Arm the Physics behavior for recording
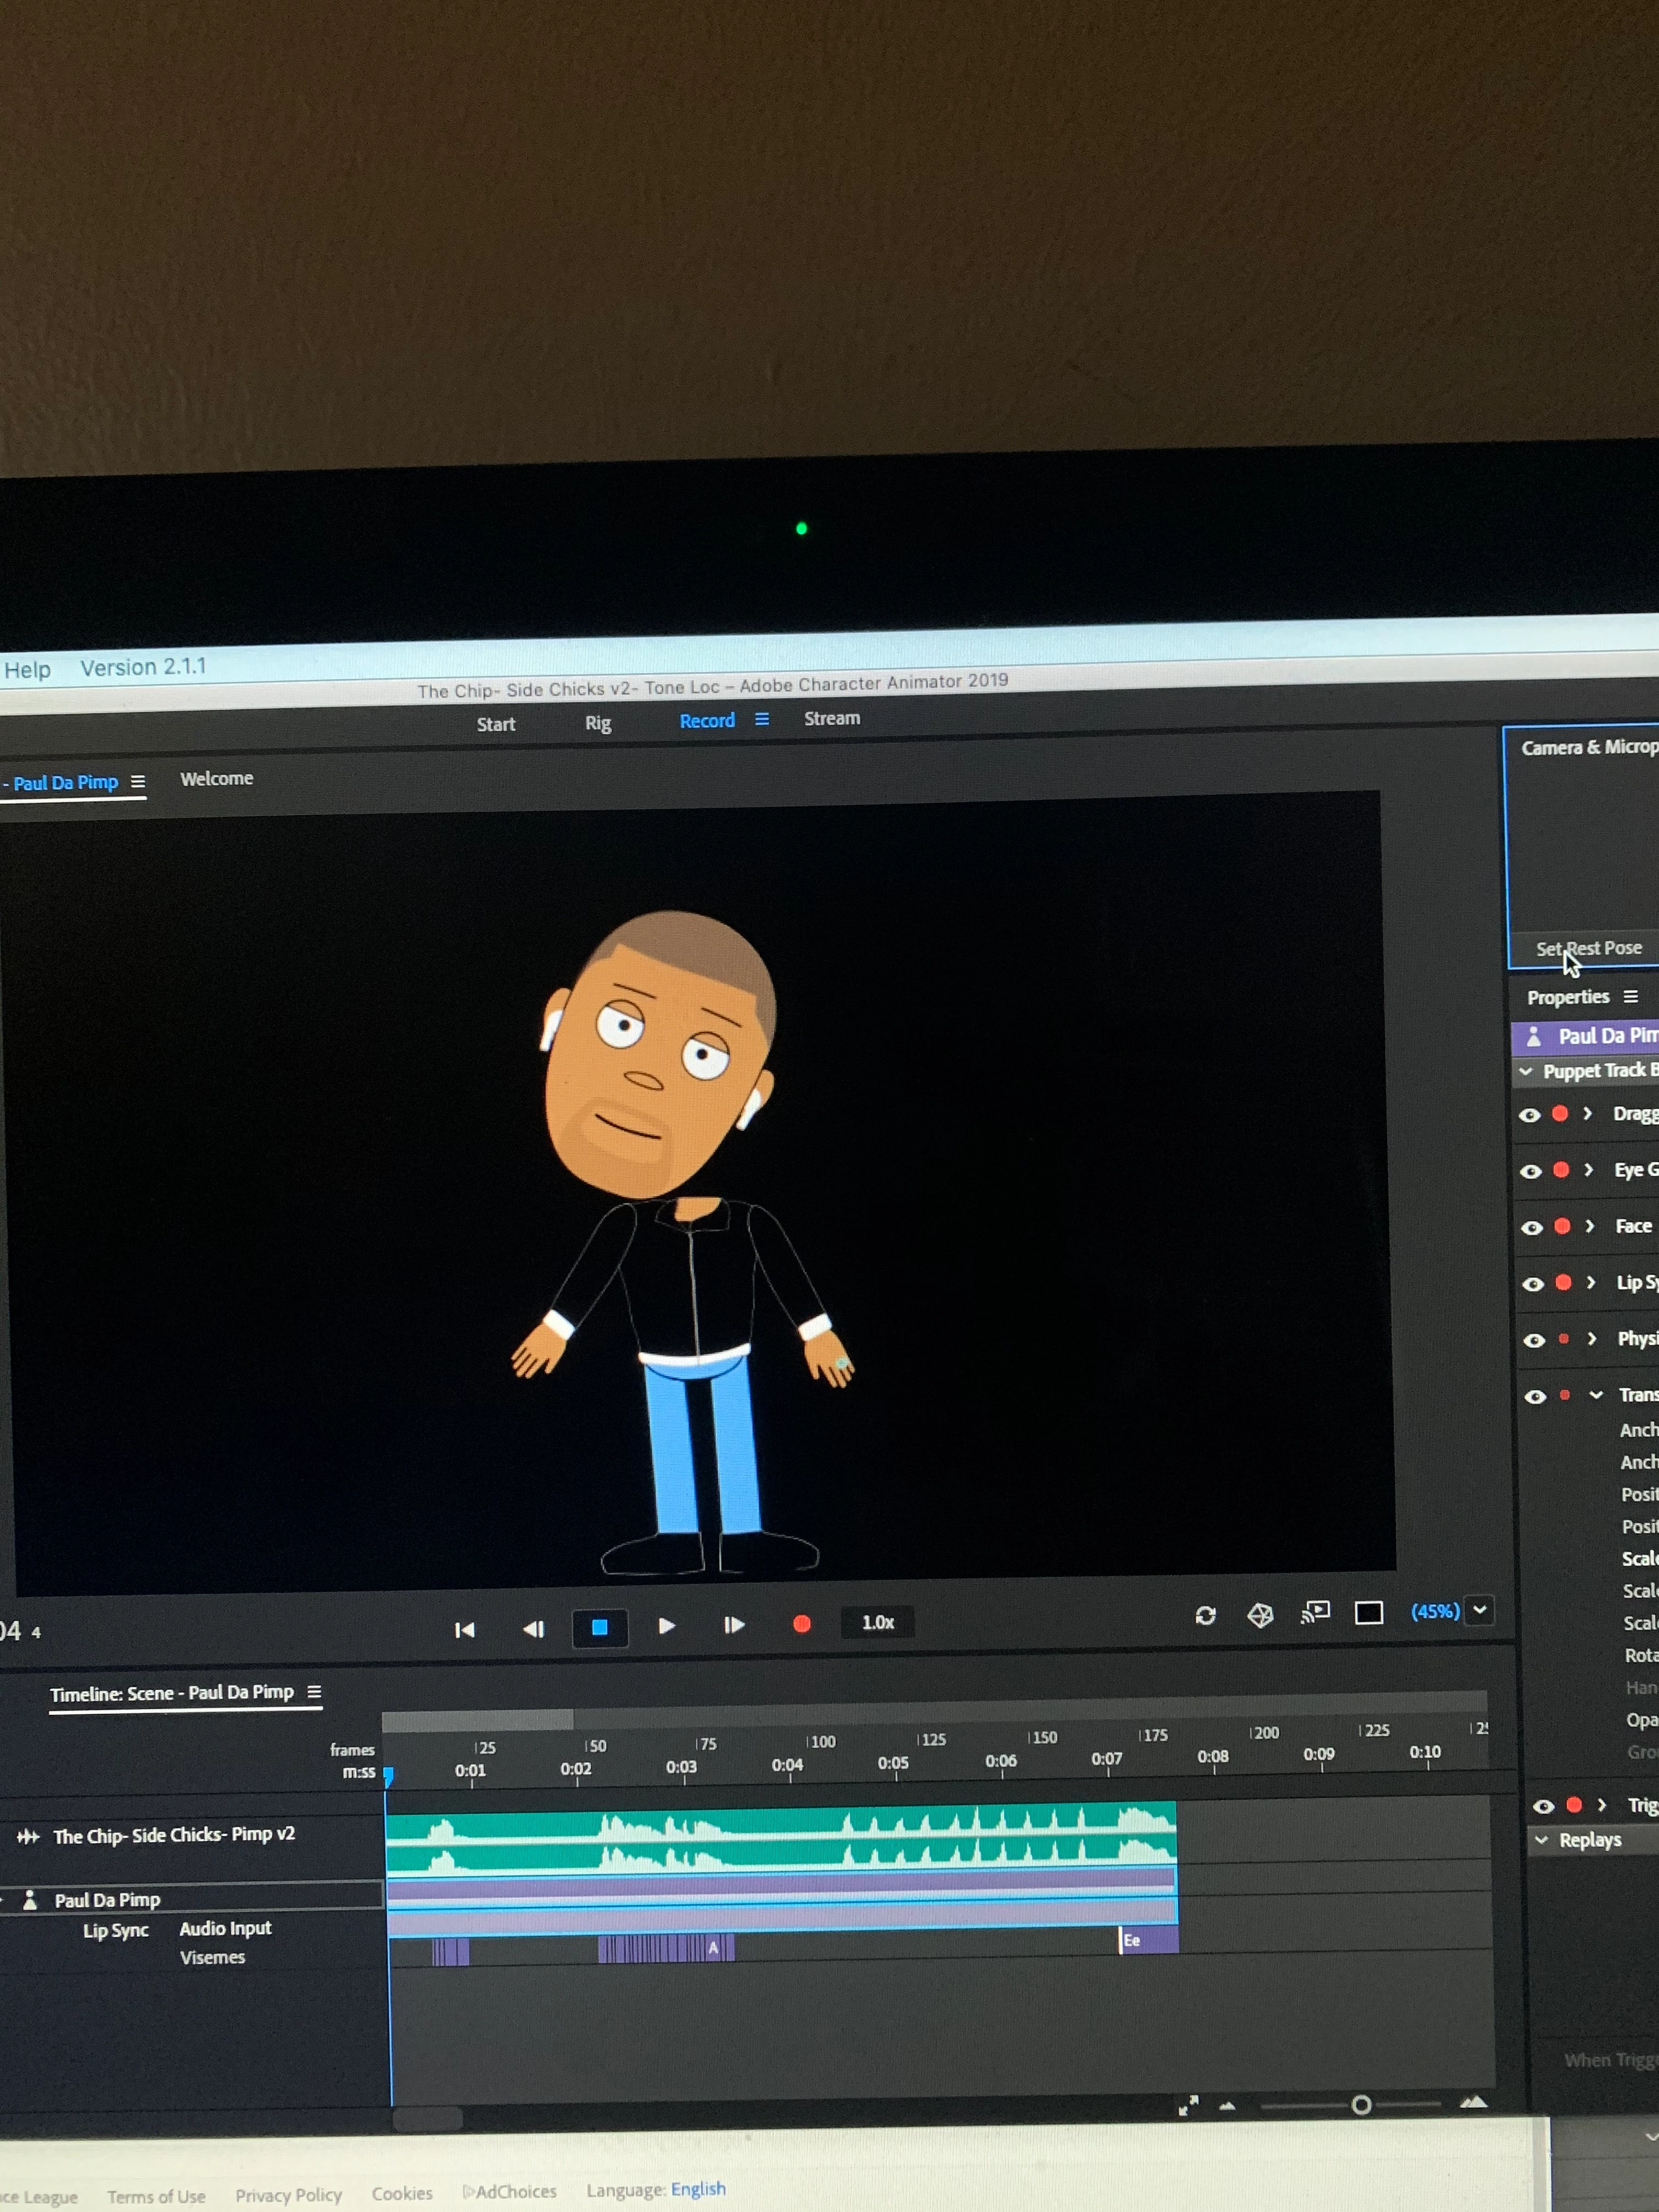The width and height of the screenshot is (1659, 2212). pos(1564,1339)
